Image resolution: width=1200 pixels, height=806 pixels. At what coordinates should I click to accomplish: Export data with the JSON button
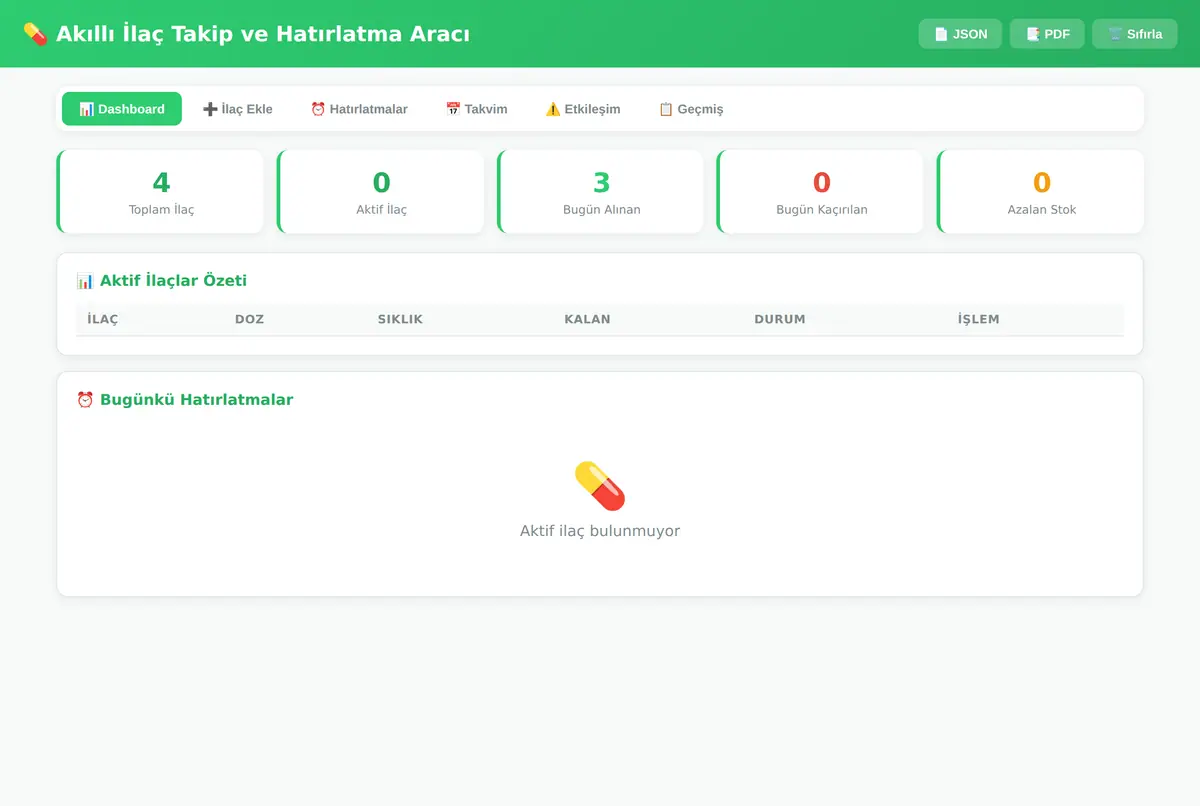tap(960, 34)
